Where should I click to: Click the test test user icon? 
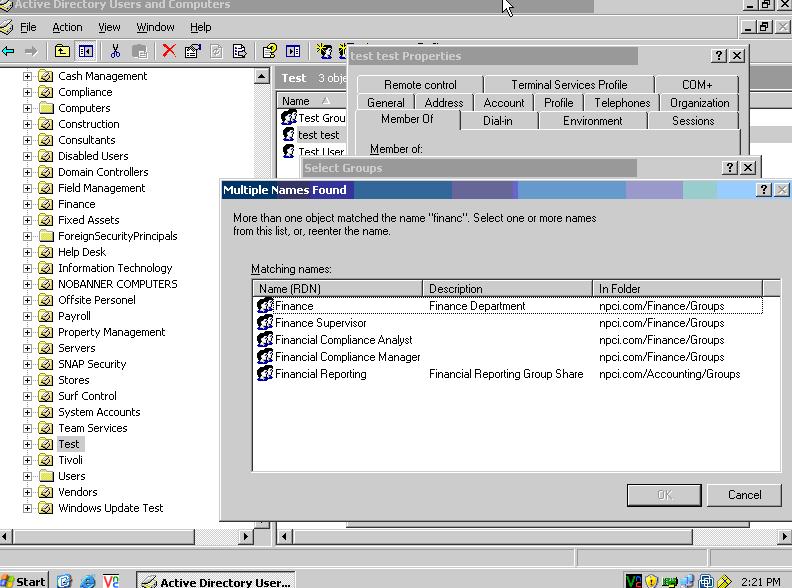(289, 134)
